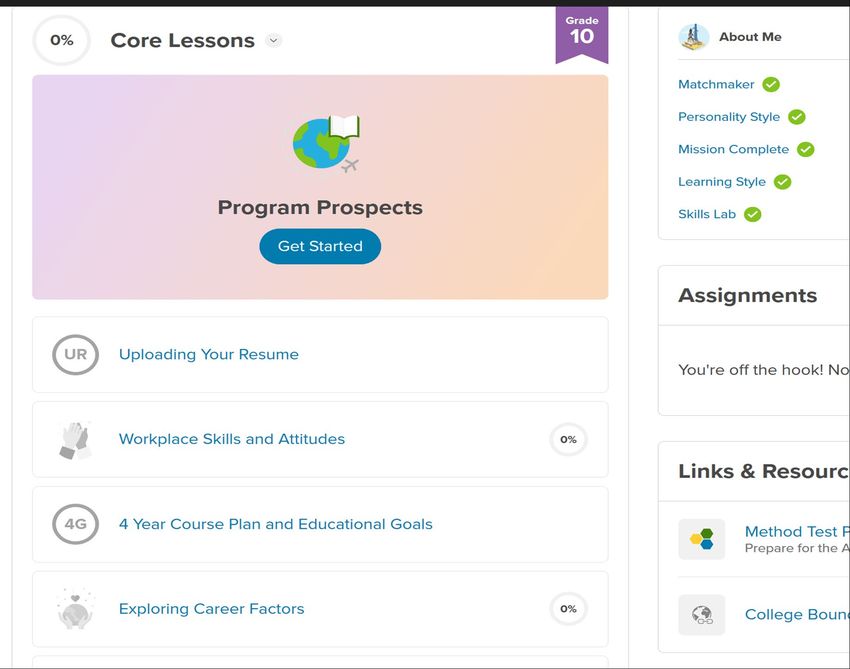Click the UR circle icon for resume

pyautogui.click(x=75, y=354)
